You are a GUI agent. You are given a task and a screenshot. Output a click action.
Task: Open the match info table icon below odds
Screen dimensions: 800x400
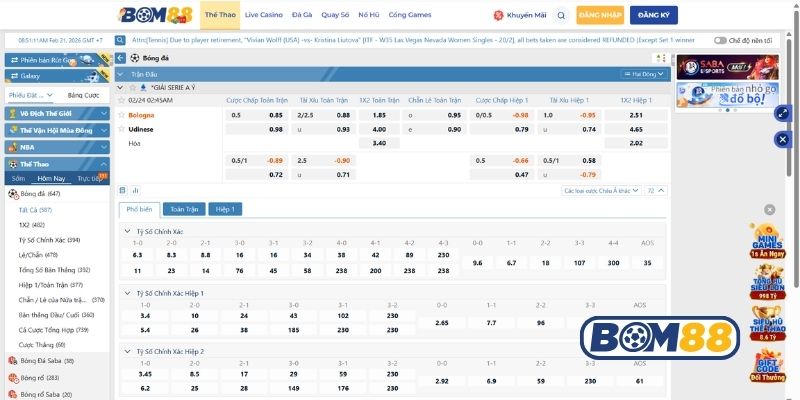pyautogui.click(x=122, y=190)
